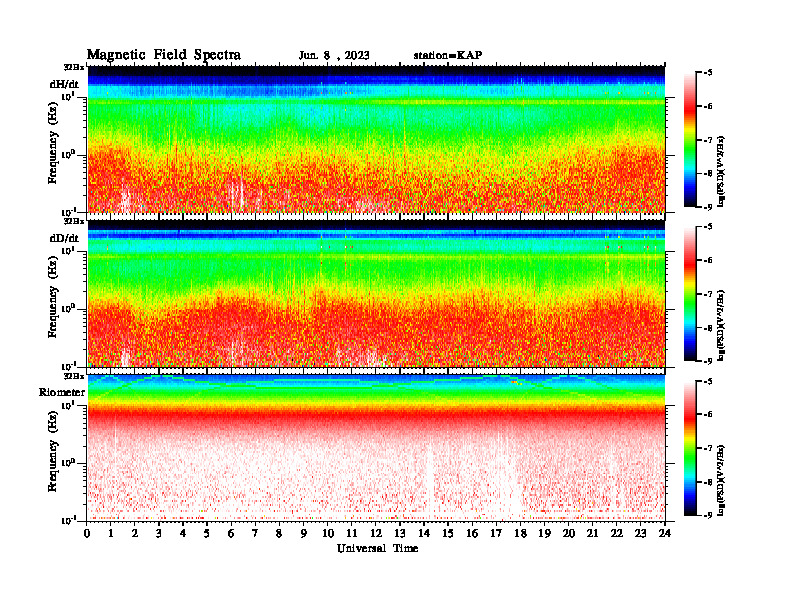
Task: Click hour 24 on the time axis
Action: click(x=665, y=534)
